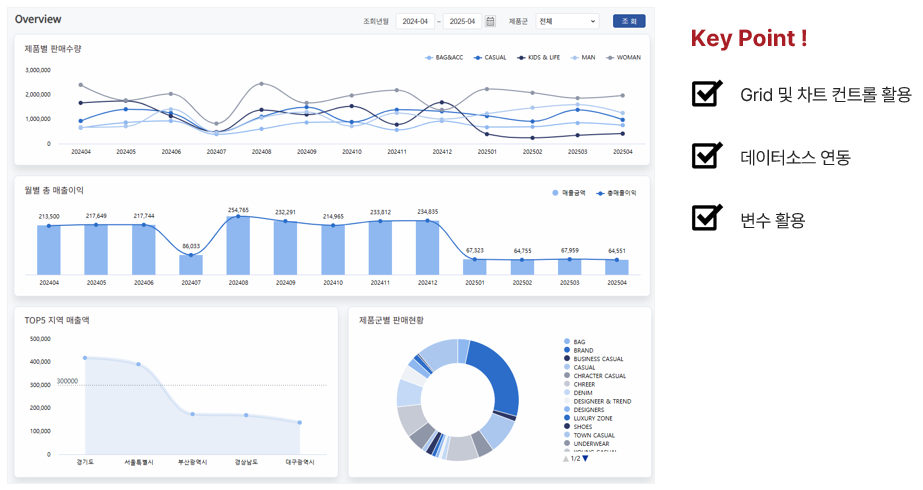Click the 202408 bar labeled 254,765
The image size is (923, 490).
(x=238, y=246)
